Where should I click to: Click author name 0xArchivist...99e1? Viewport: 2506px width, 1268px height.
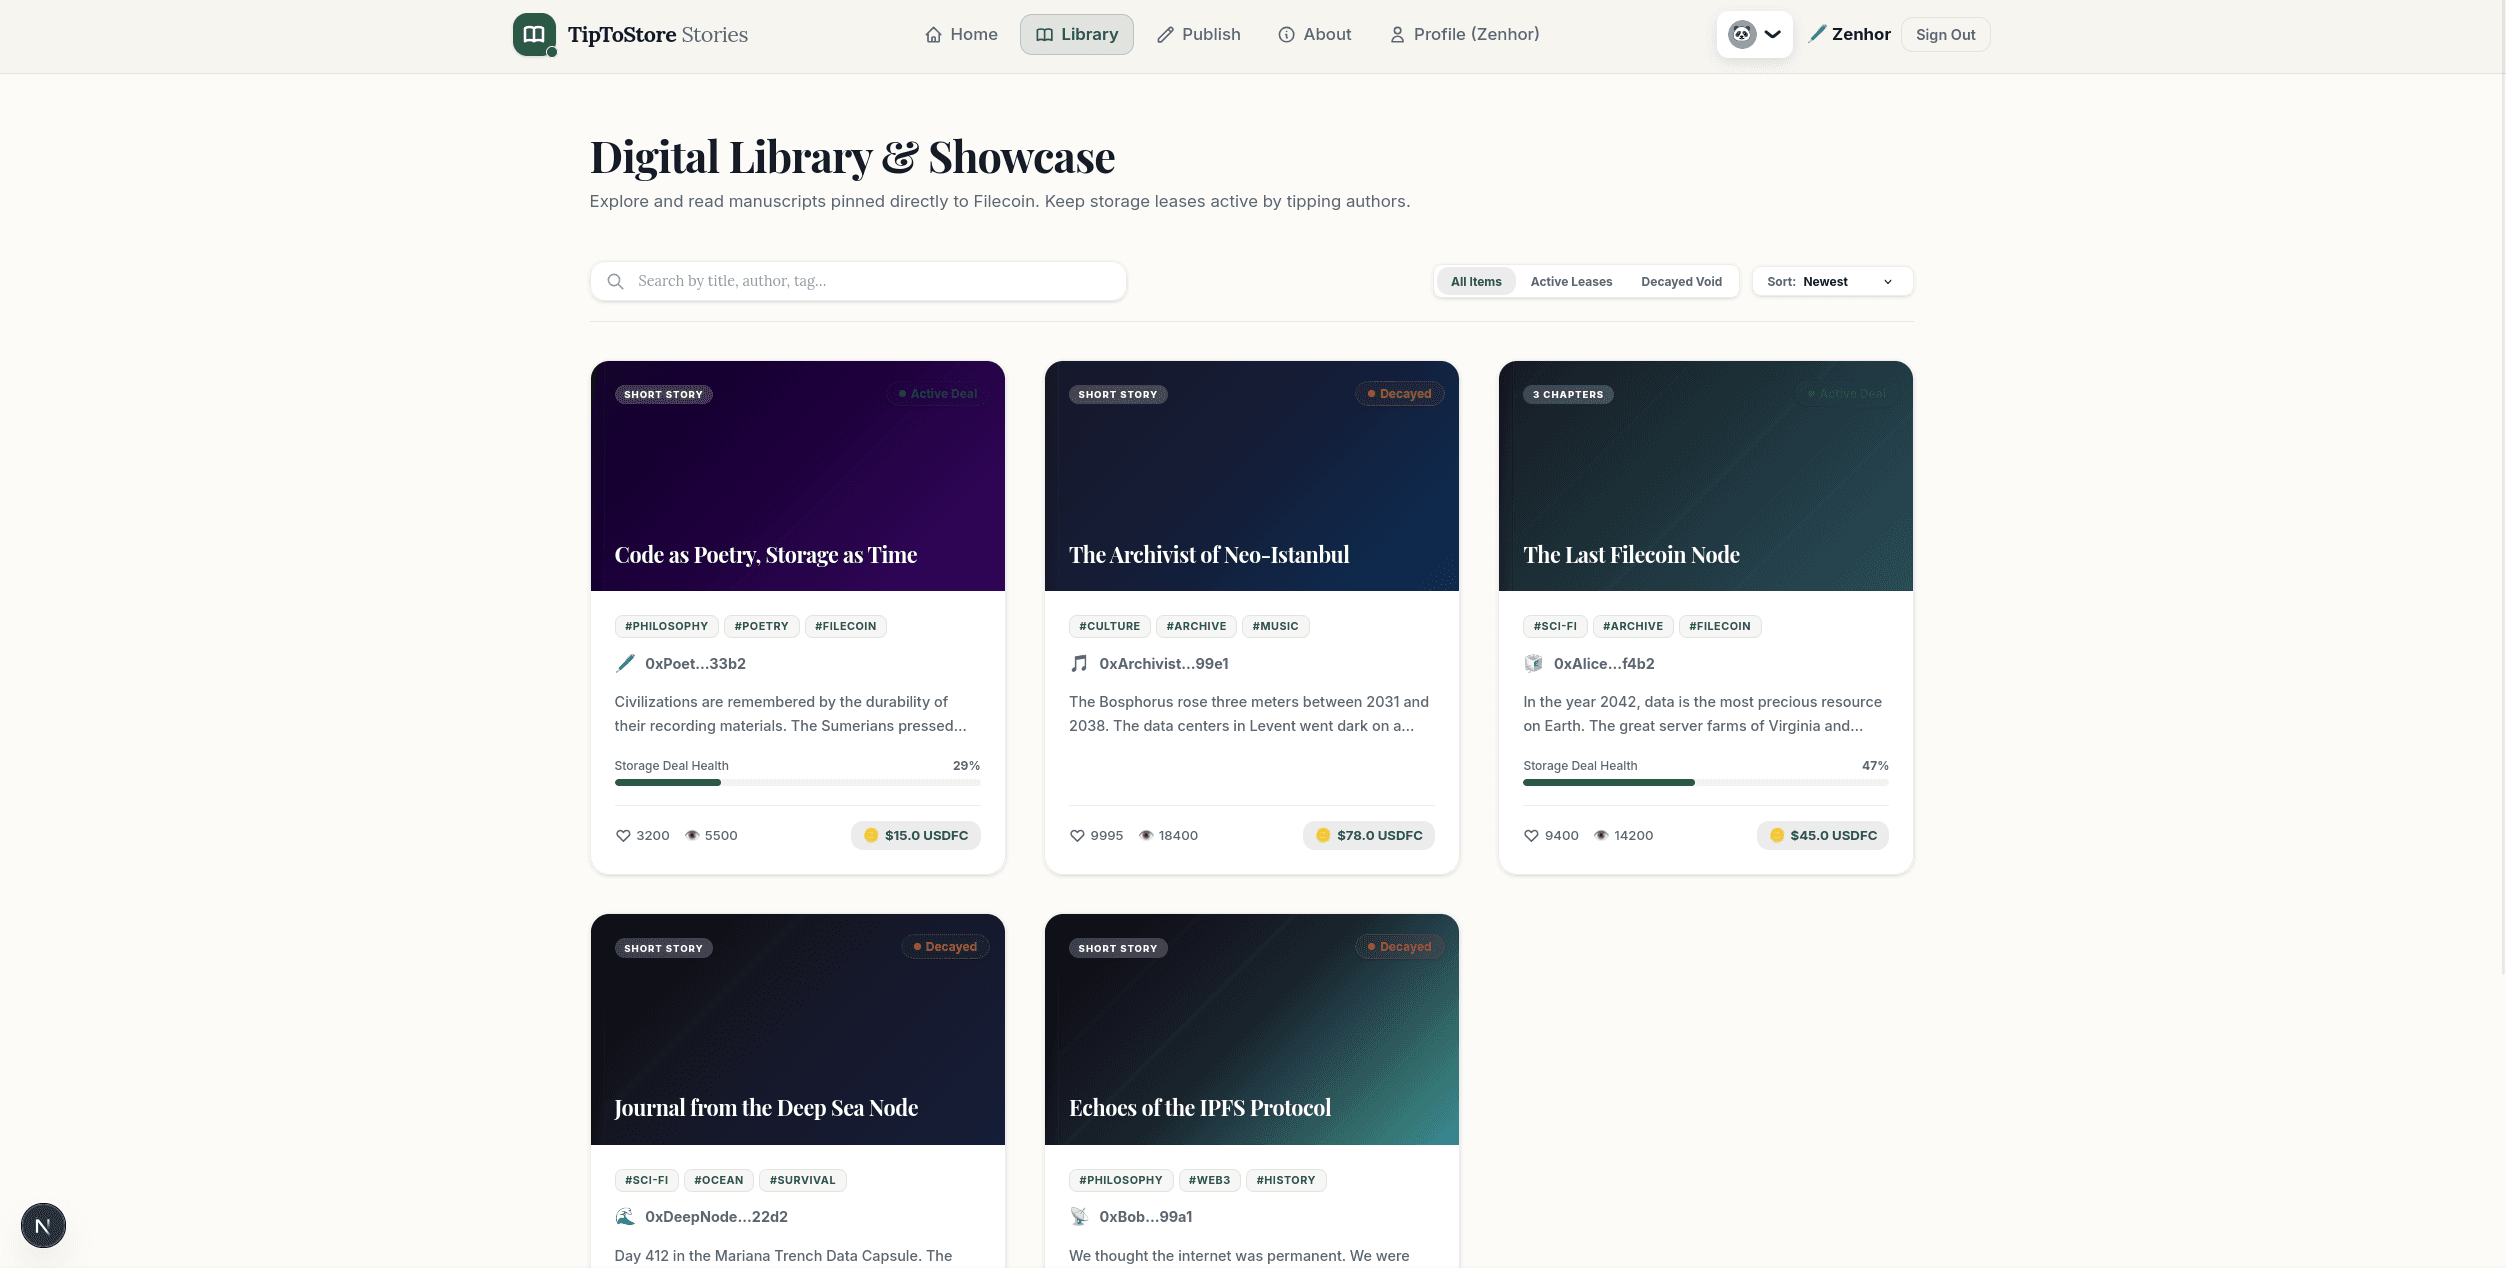pyautogui.click(x=1164, y=663)
